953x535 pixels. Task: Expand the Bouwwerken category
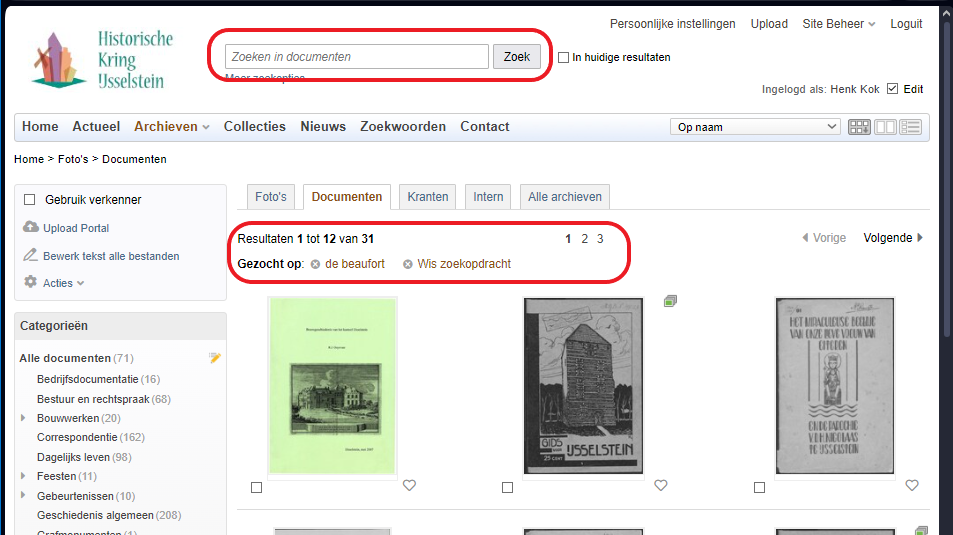[23, 418]
